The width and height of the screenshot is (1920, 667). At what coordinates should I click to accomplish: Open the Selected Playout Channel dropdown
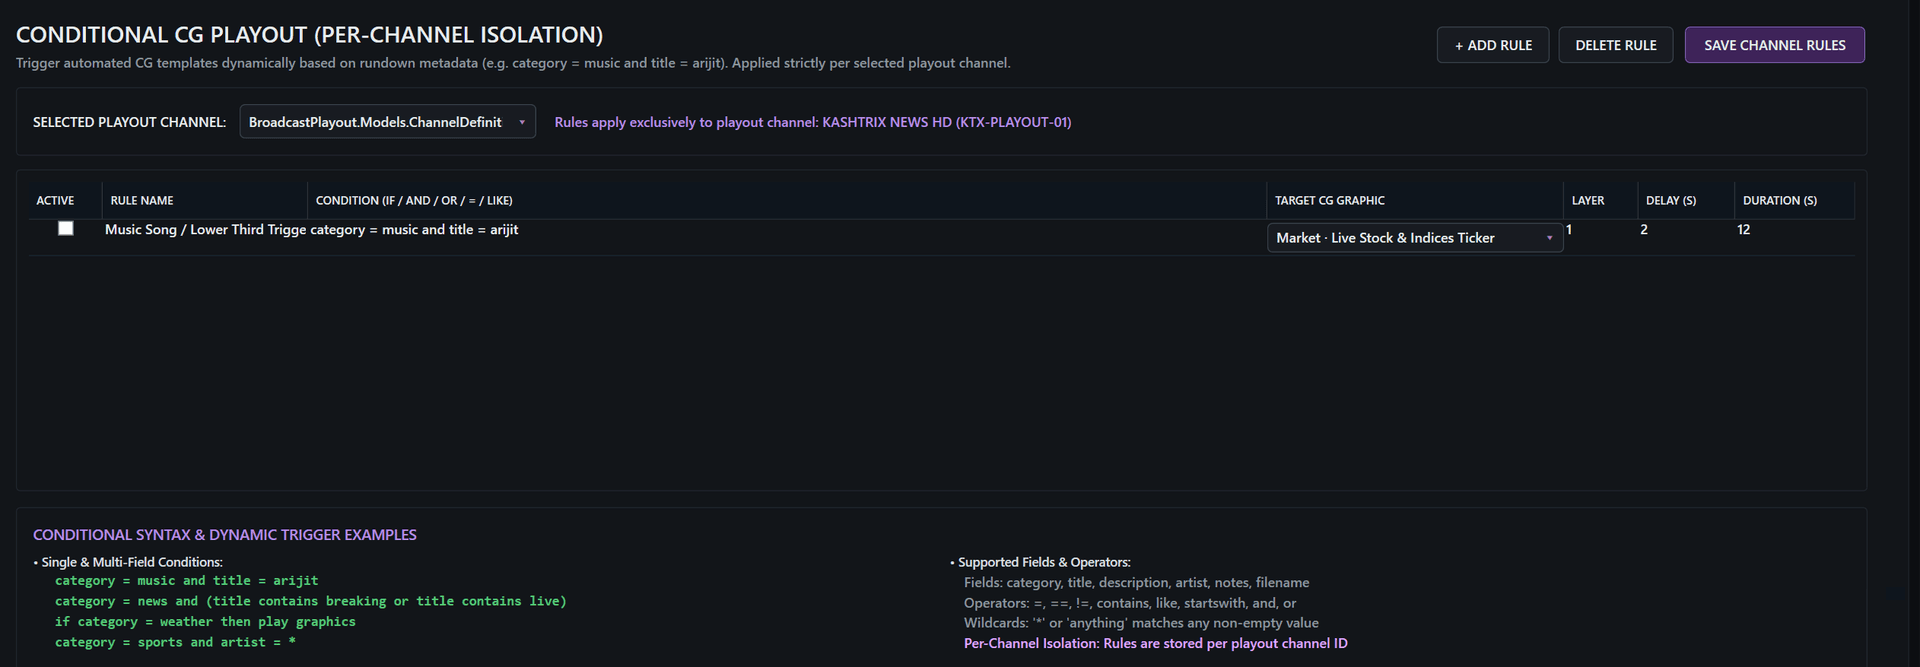tap(387, 122)
